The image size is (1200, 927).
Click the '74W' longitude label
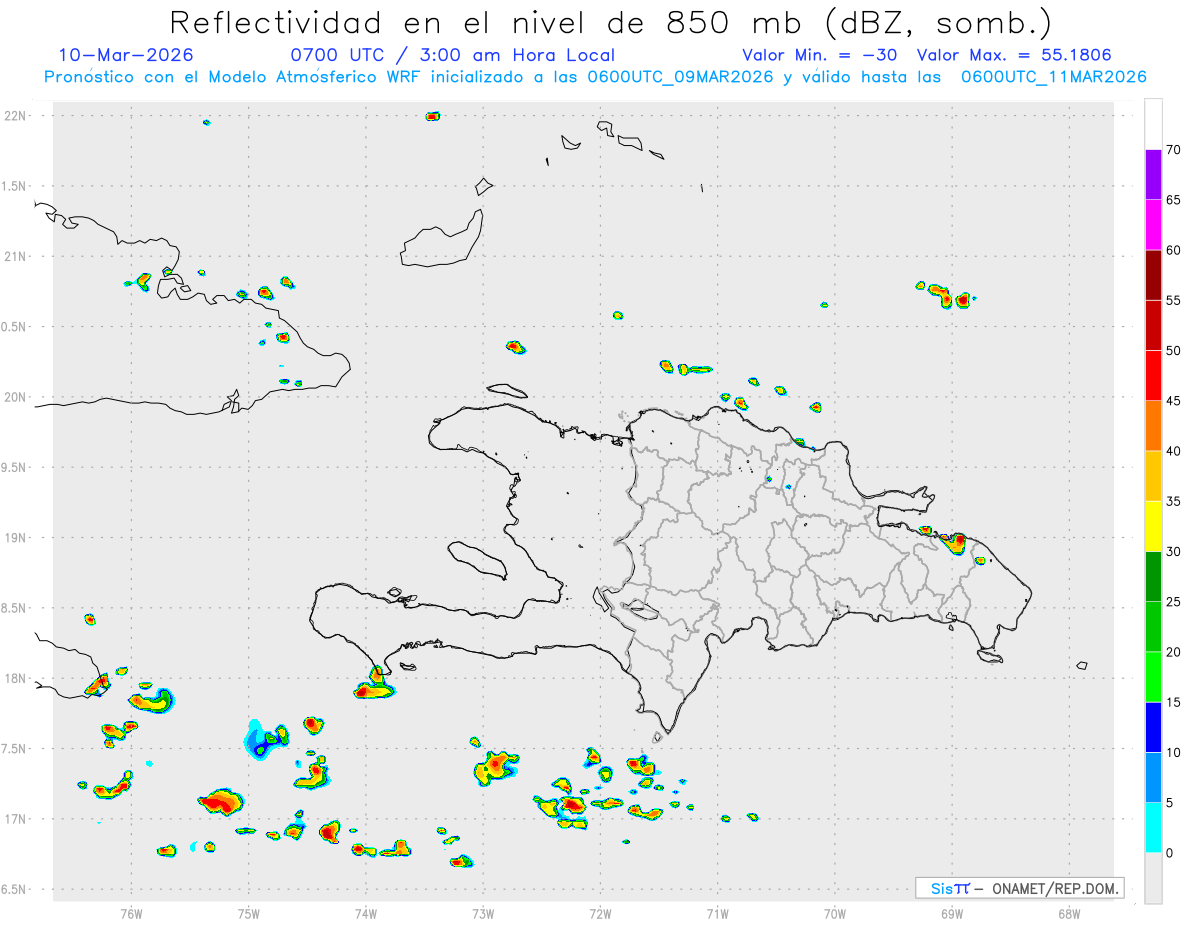coord(365,913)
